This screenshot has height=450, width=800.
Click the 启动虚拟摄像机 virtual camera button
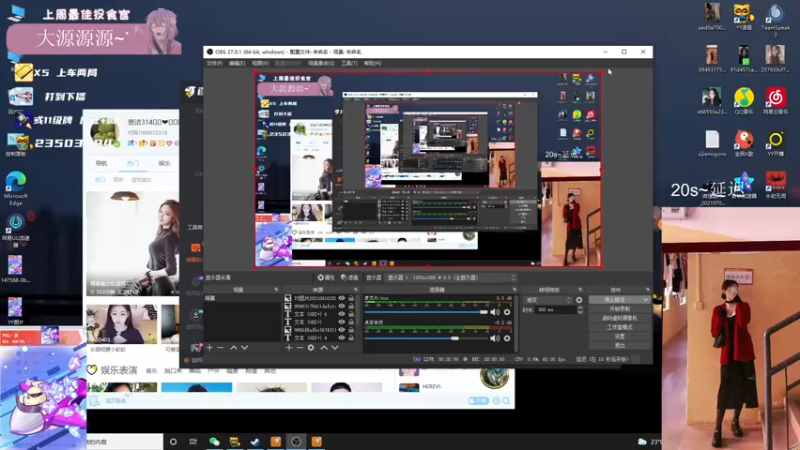pyautogui.click(x=620, y=318)
